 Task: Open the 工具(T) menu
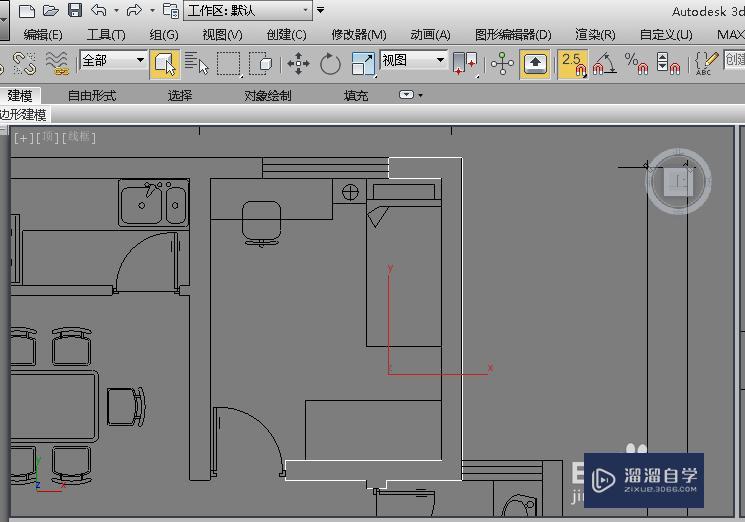coord(106,35)
